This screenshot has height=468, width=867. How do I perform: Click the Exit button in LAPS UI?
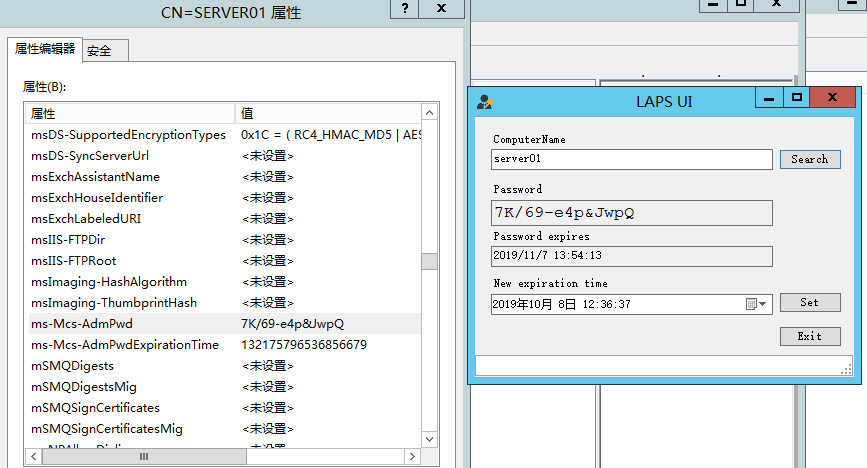[x=810, y=336]
